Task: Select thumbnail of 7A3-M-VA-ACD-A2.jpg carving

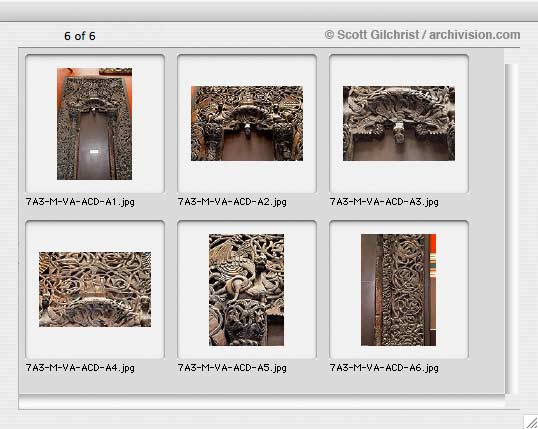Action: point(247,124)
